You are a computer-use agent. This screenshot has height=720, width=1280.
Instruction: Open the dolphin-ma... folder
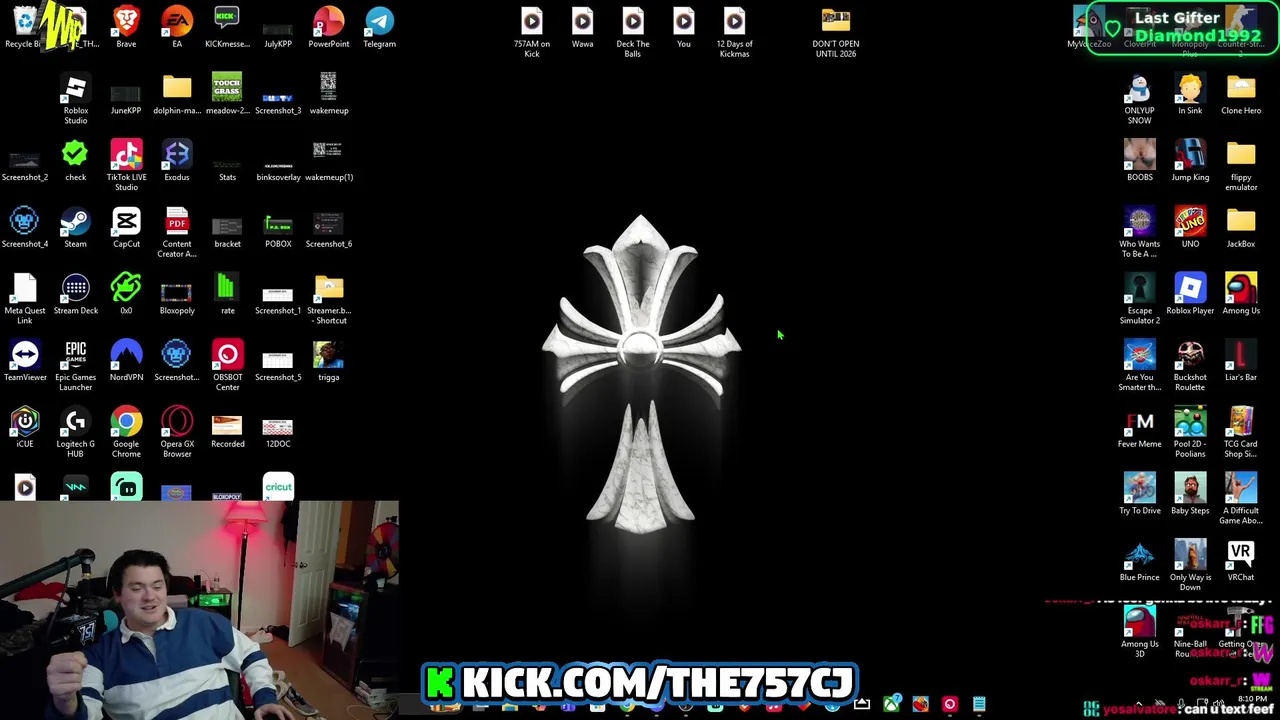coord(177,94)
